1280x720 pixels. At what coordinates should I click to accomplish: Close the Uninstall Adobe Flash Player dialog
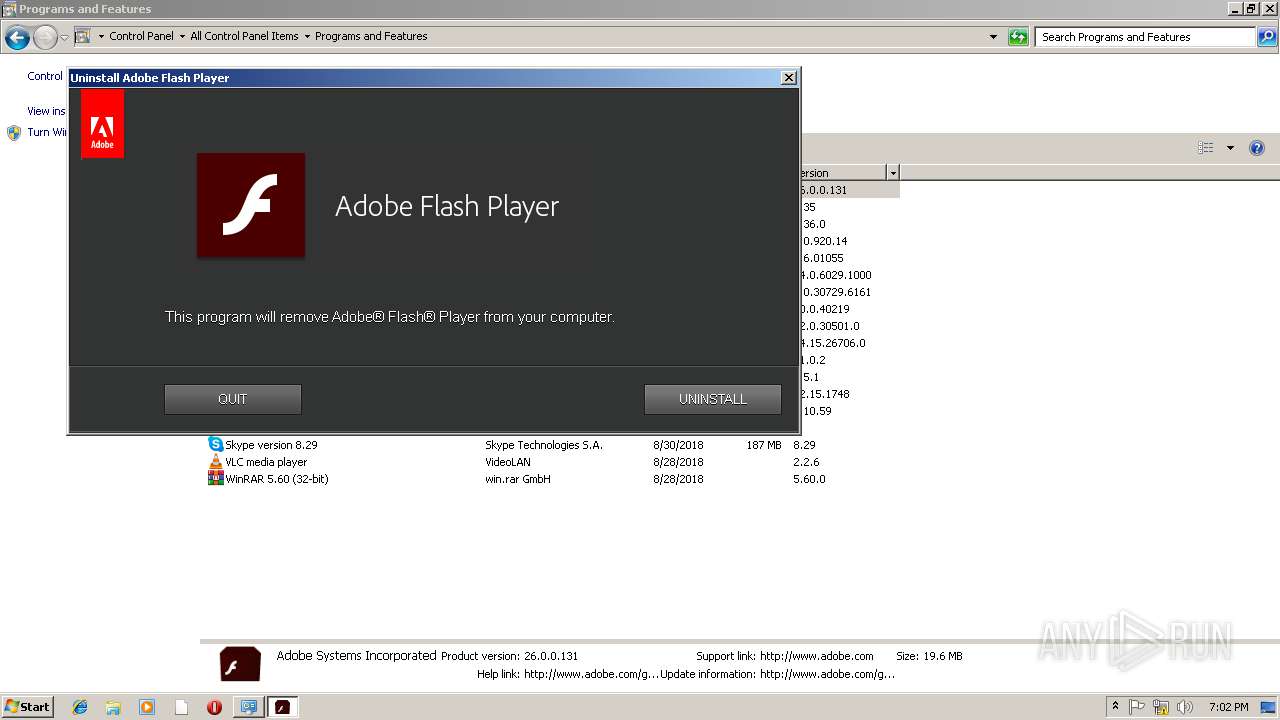789,77
